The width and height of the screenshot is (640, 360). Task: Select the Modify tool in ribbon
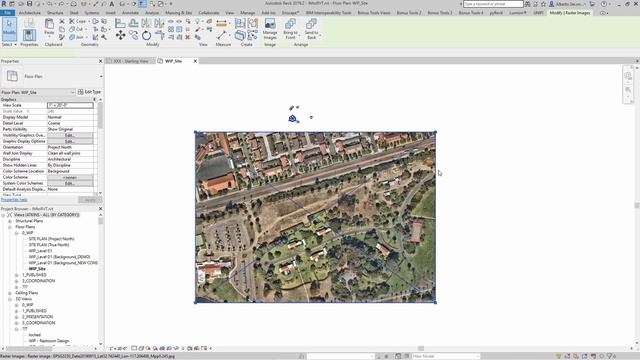click(x=9, y=29)
